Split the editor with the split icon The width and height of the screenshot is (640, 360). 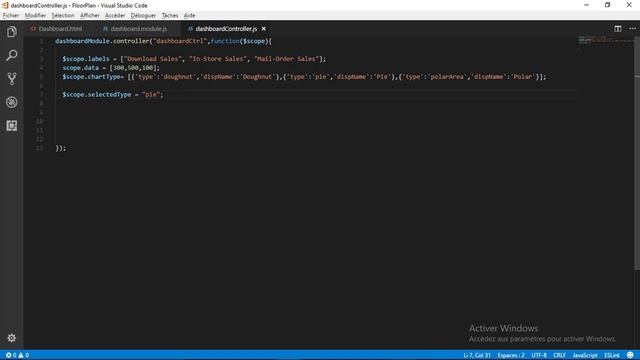618,29
